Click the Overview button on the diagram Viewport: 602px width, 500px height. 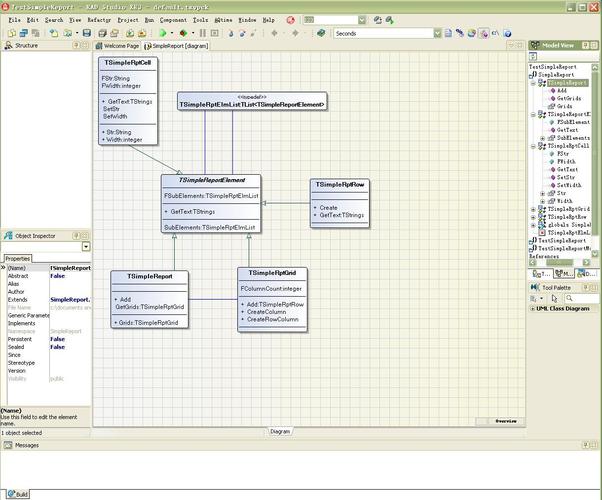[505, 421]
